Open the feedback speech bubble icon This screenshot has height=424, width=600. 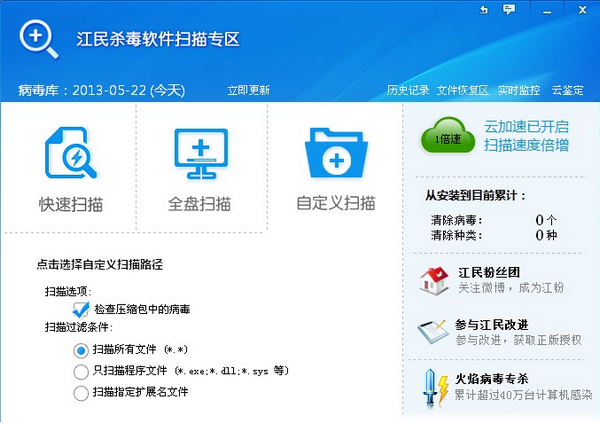point(509,10)
